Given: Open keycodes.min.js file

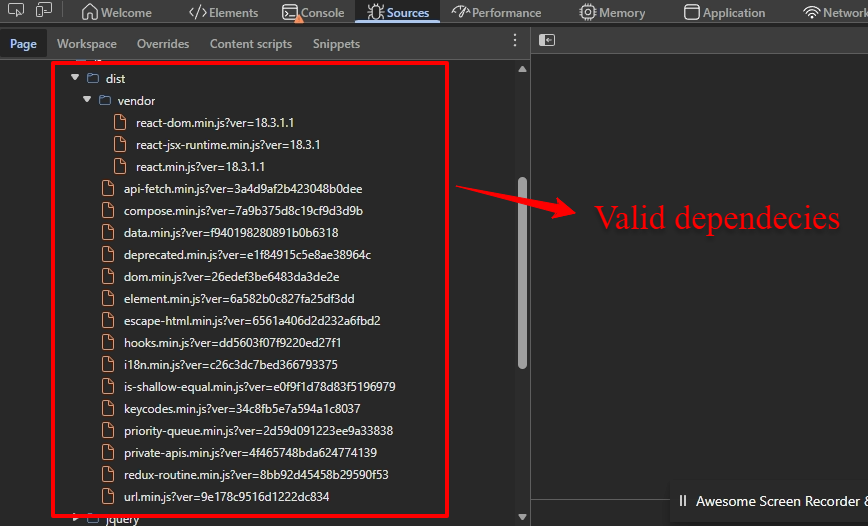Looking at the screenshot, I should tap(242, 409).
